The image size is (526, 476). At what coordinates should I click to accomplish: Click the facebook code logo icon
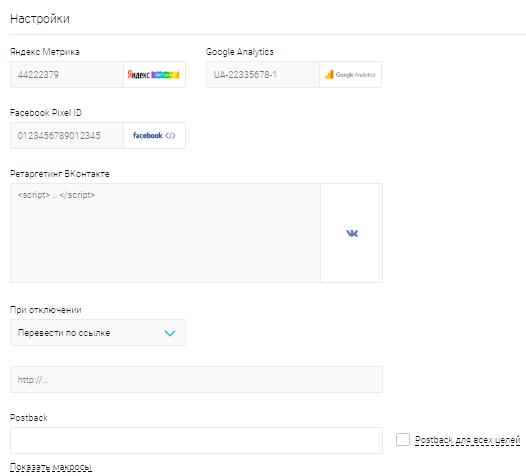[x=154, y=136]
